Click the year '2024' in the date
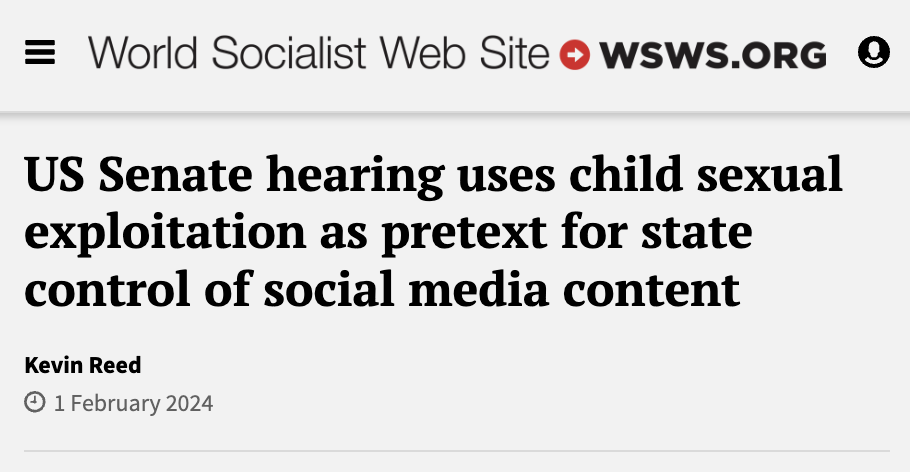The width and height of the screenshot is (910, 472). pyautogui.click(x=190, y=404)
